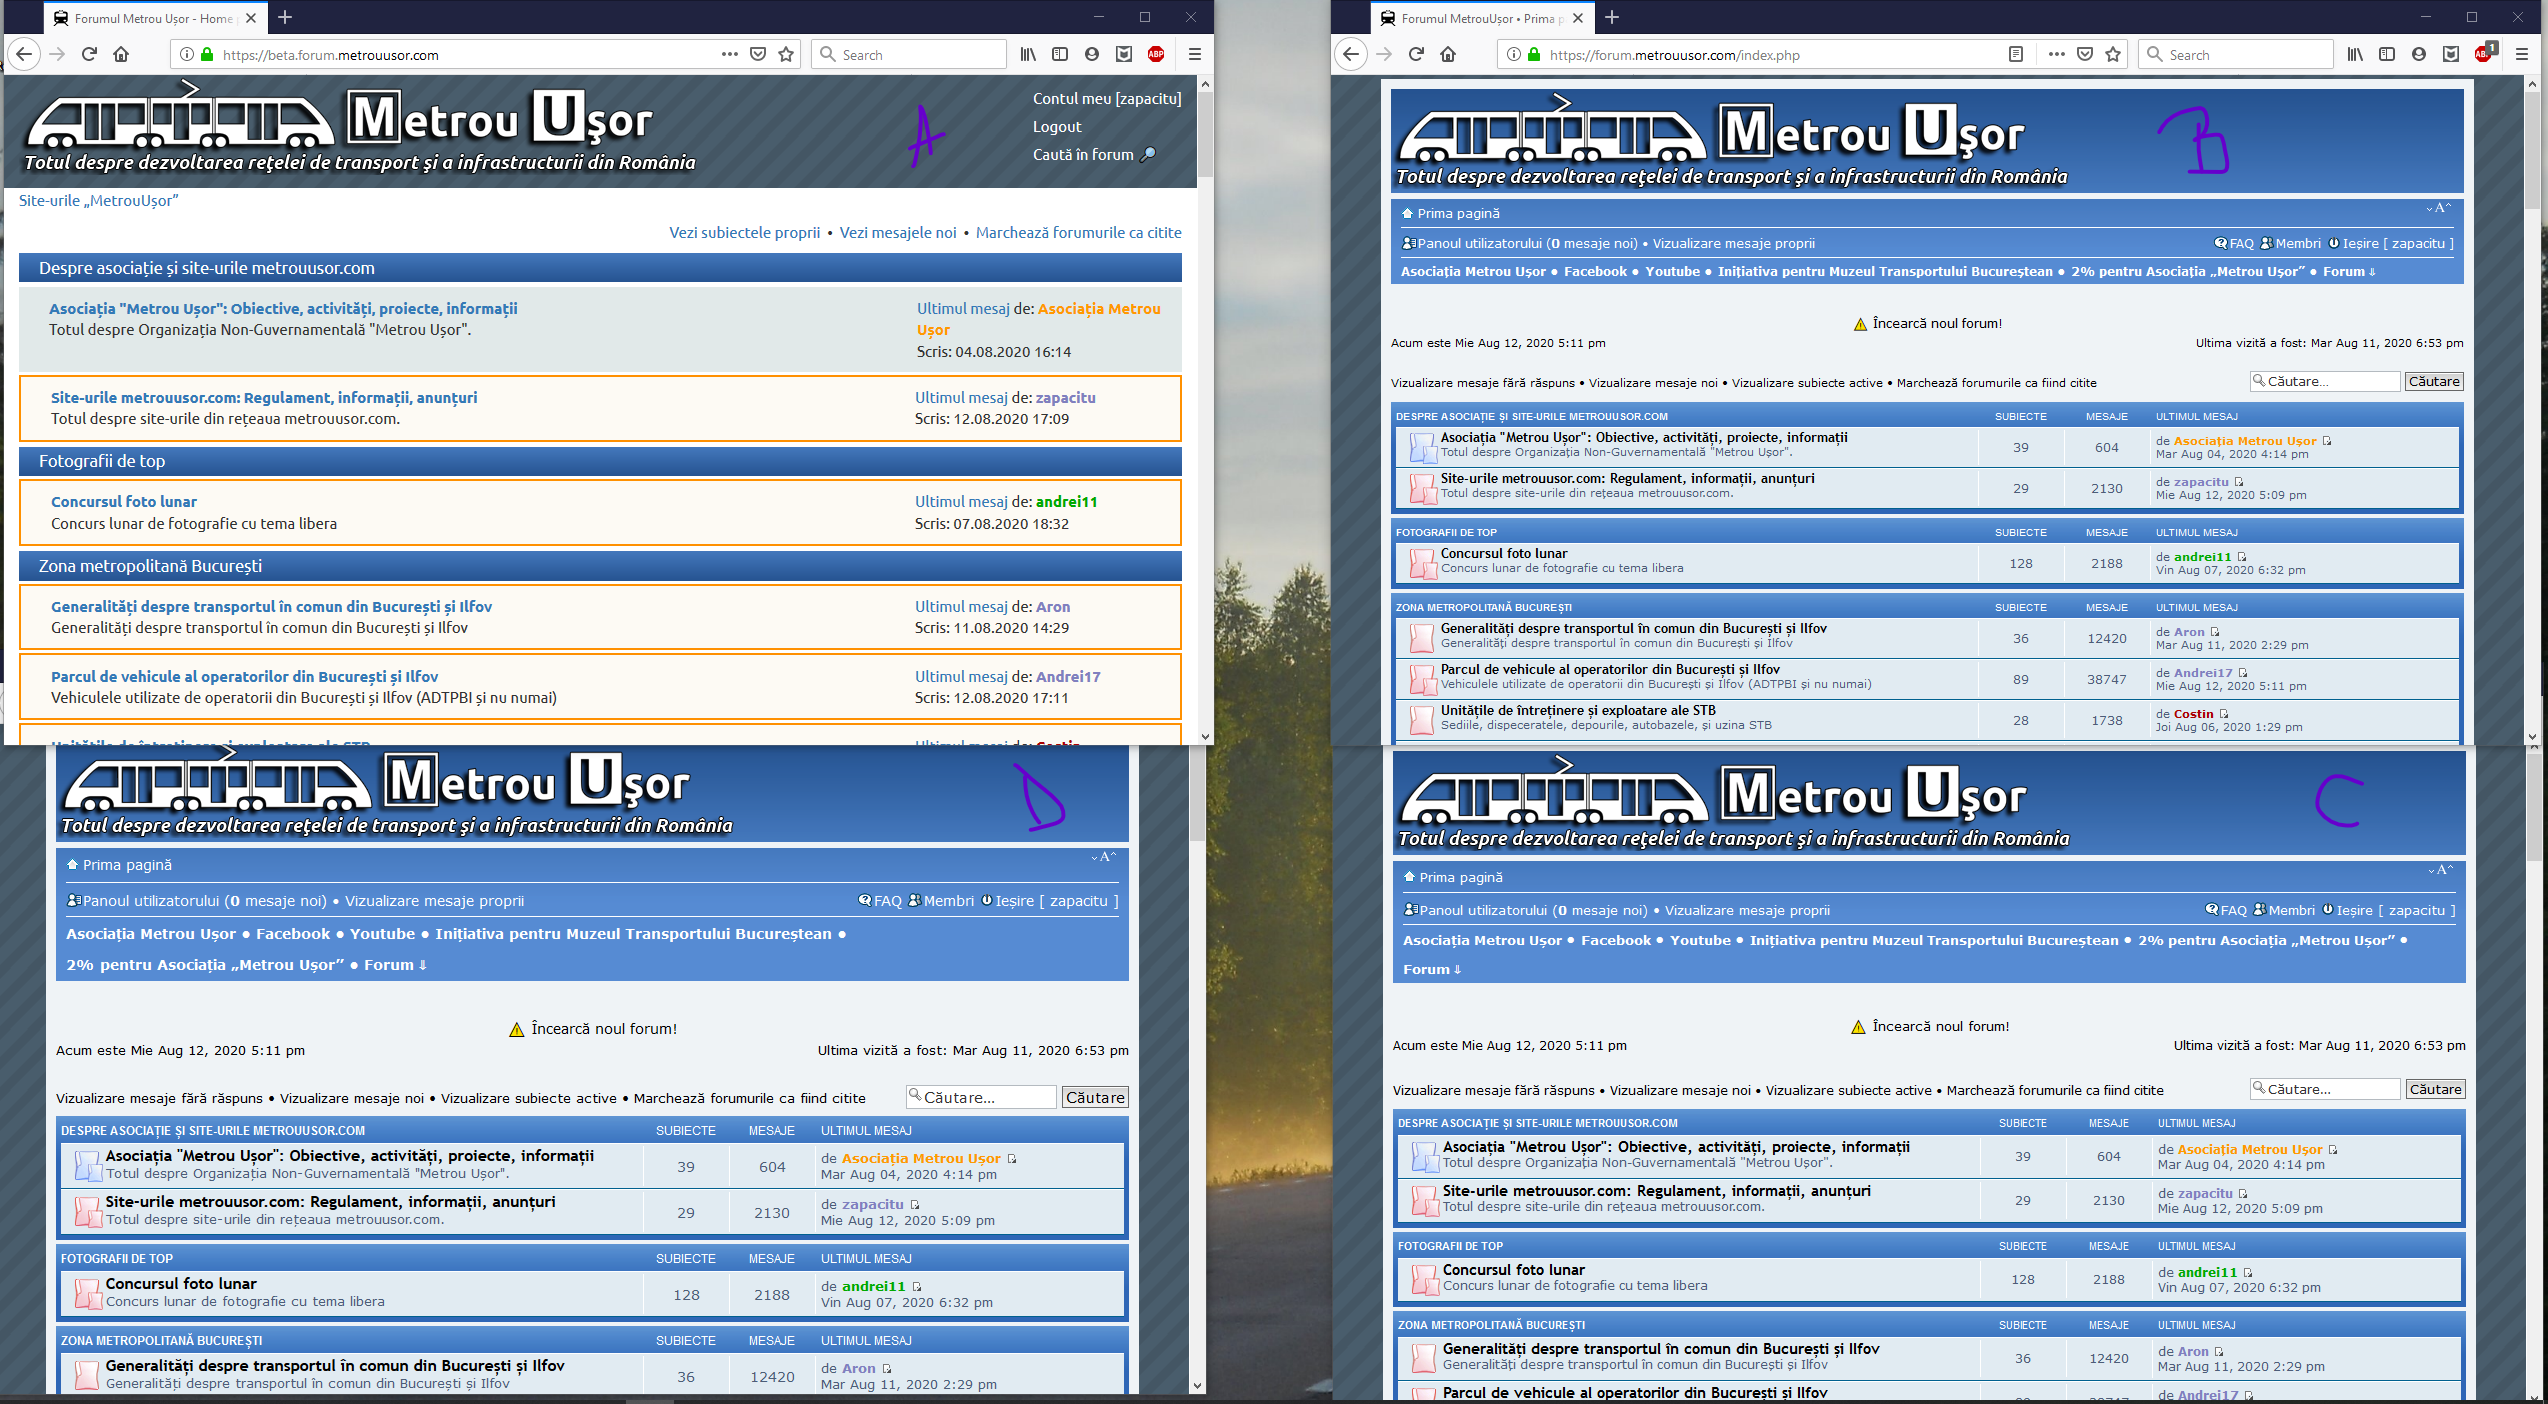This screenshot has height=1404, width=2548.
Task: Show site information for beta.forum.metrouusor.com
Action: pos(187,54)
